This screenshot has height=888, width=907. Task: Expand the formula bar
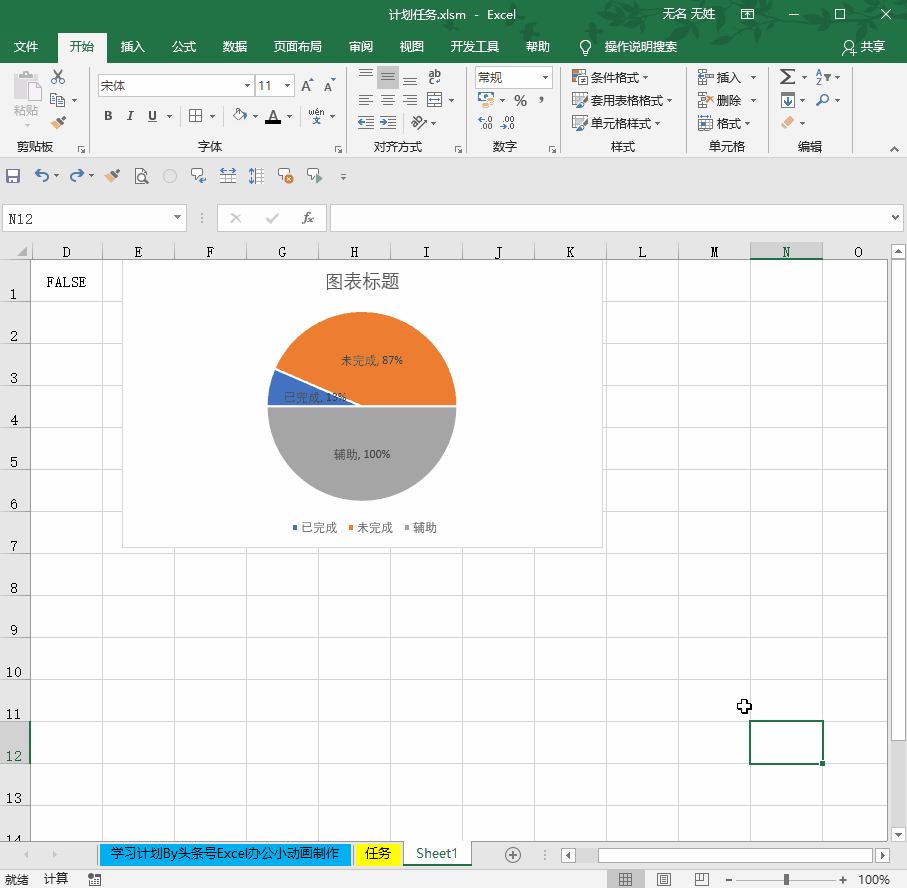[895, 218]
